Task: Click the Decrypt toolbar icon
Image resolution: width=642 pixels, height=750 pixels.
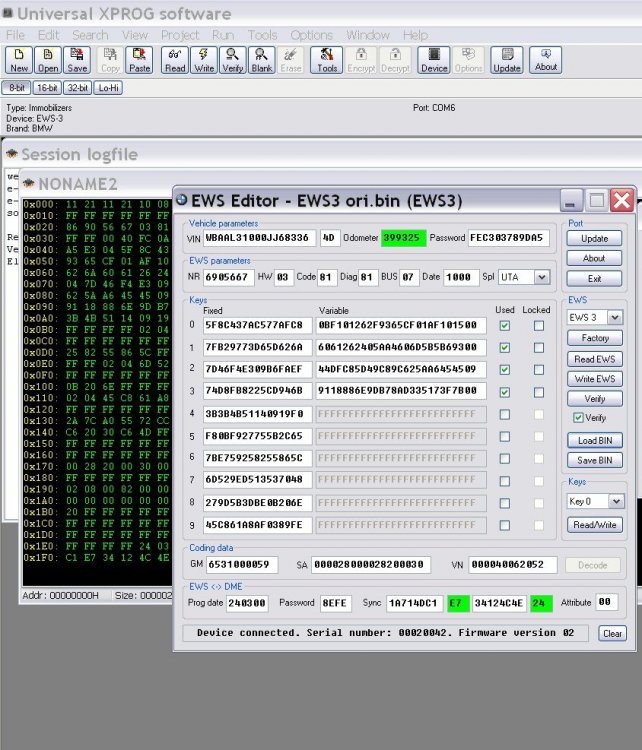Action: (x=395, y=60)
